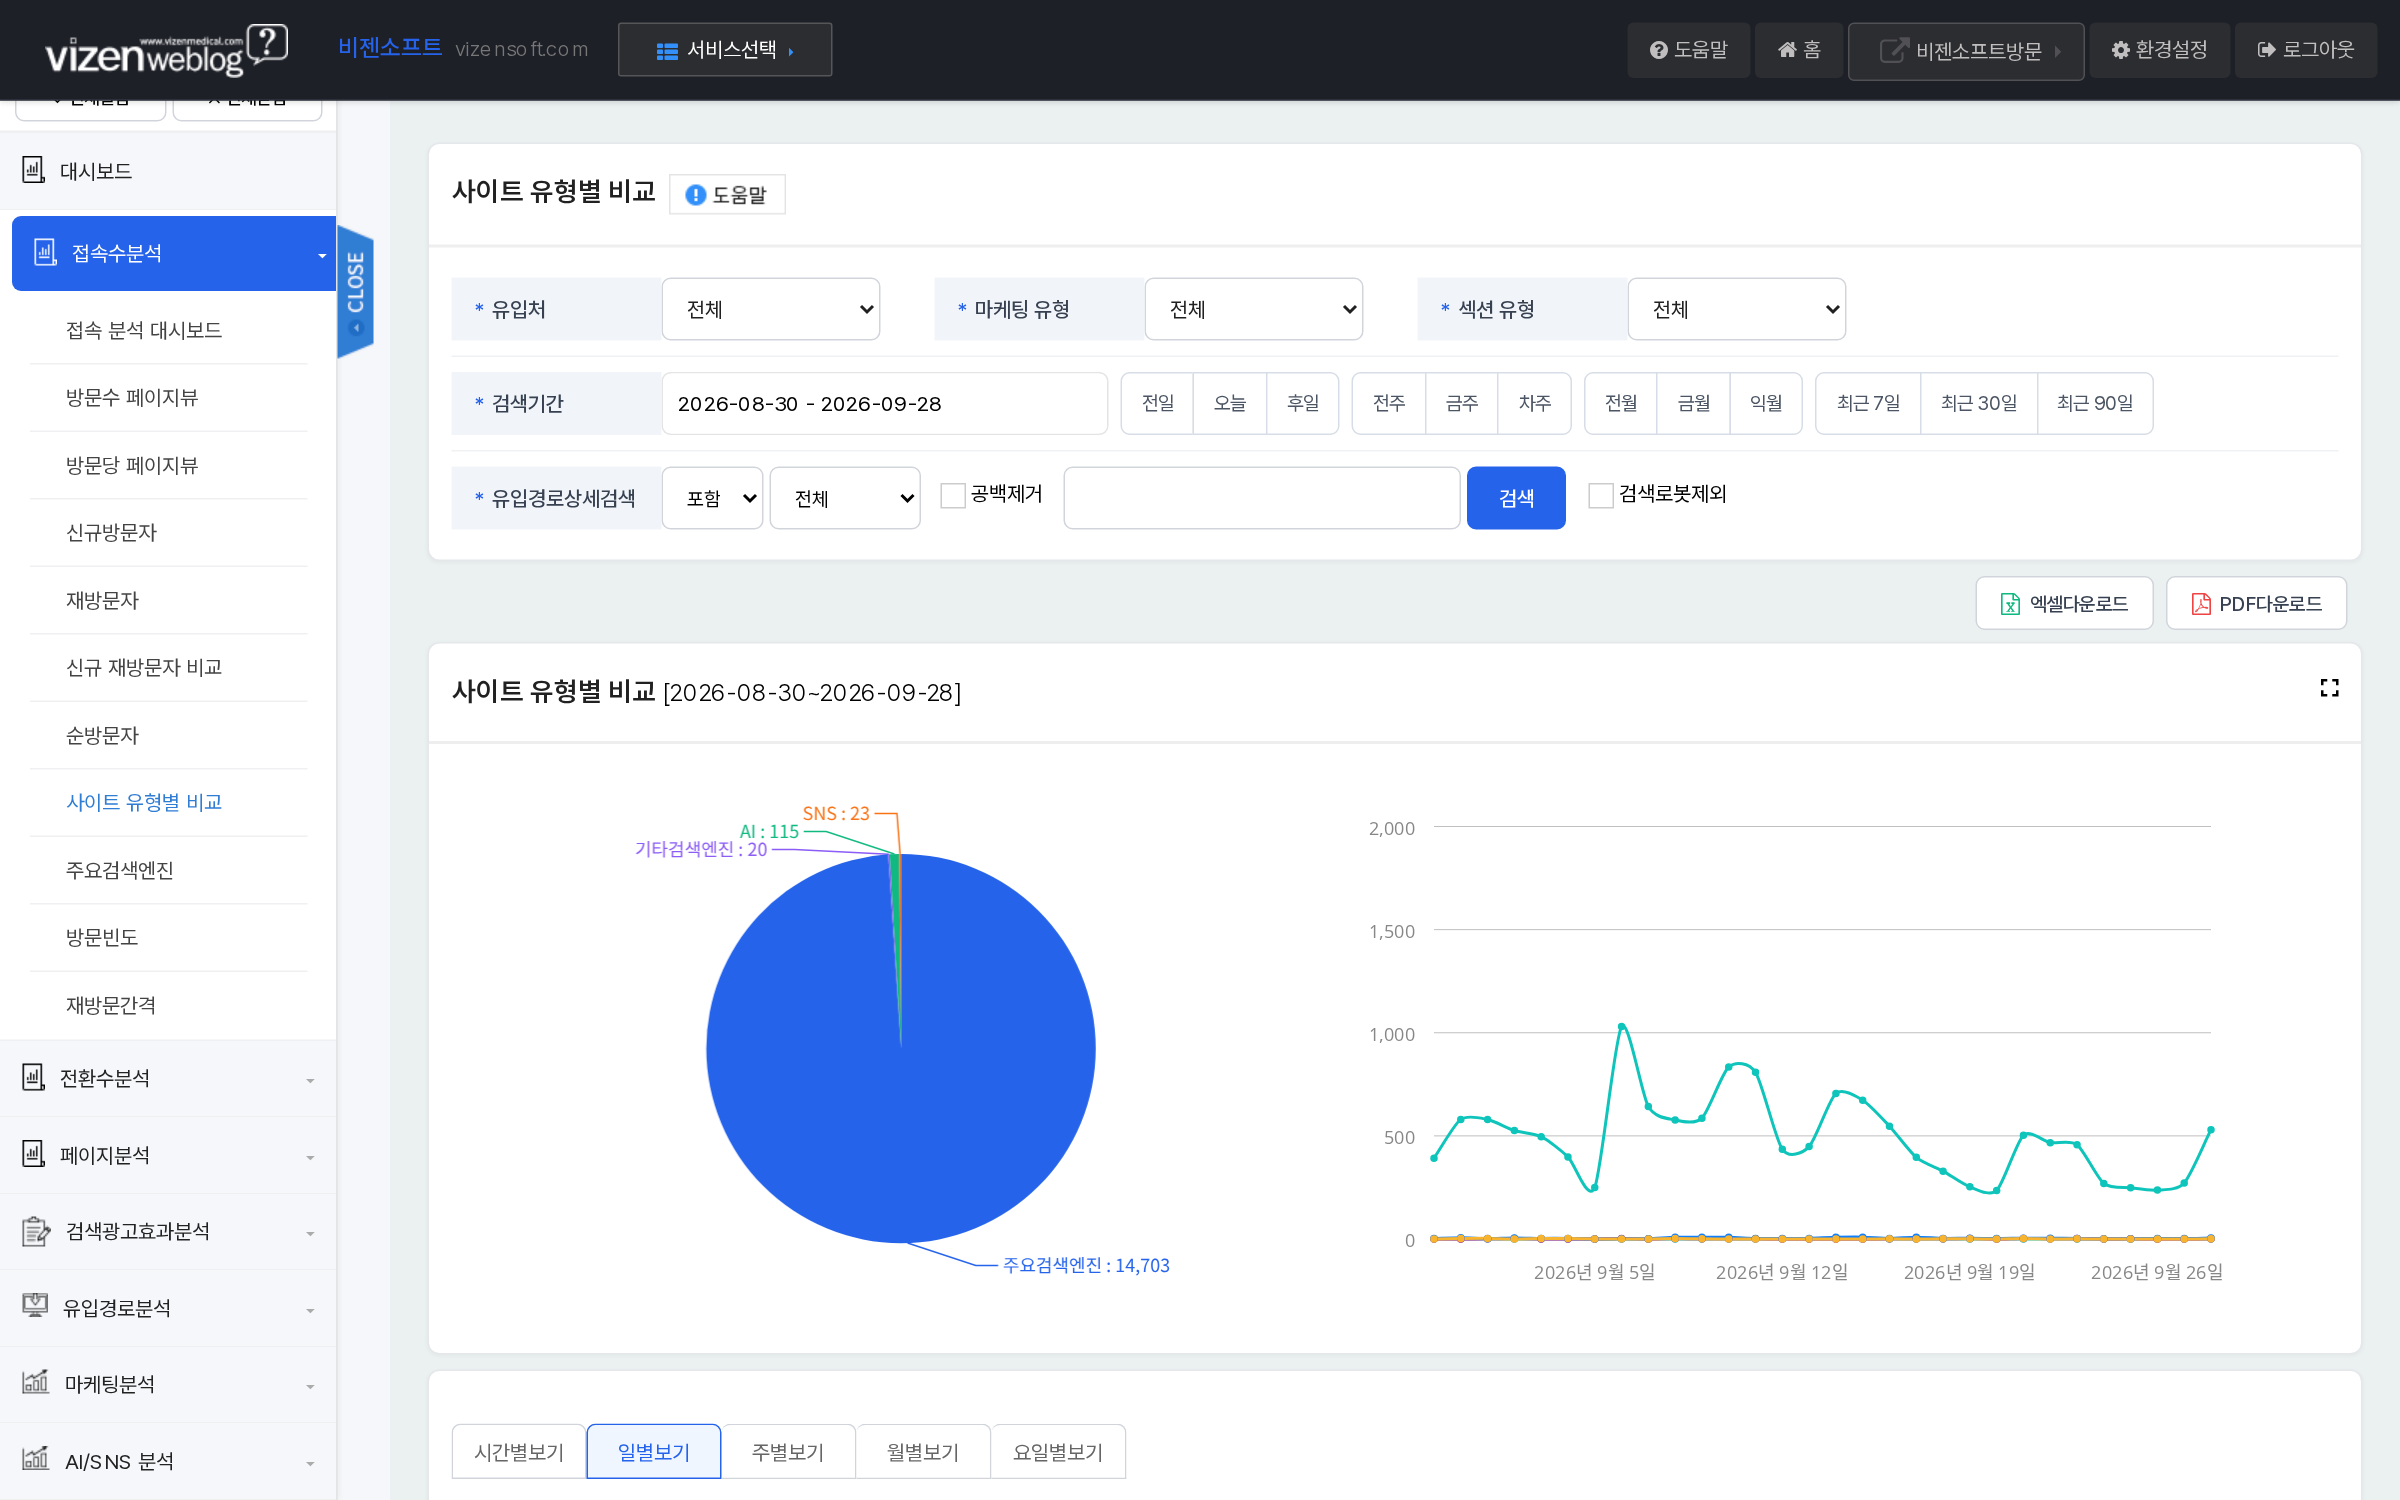Open 섹션 유형 dropdown

pyautogui.click(x=1737, y=309)
